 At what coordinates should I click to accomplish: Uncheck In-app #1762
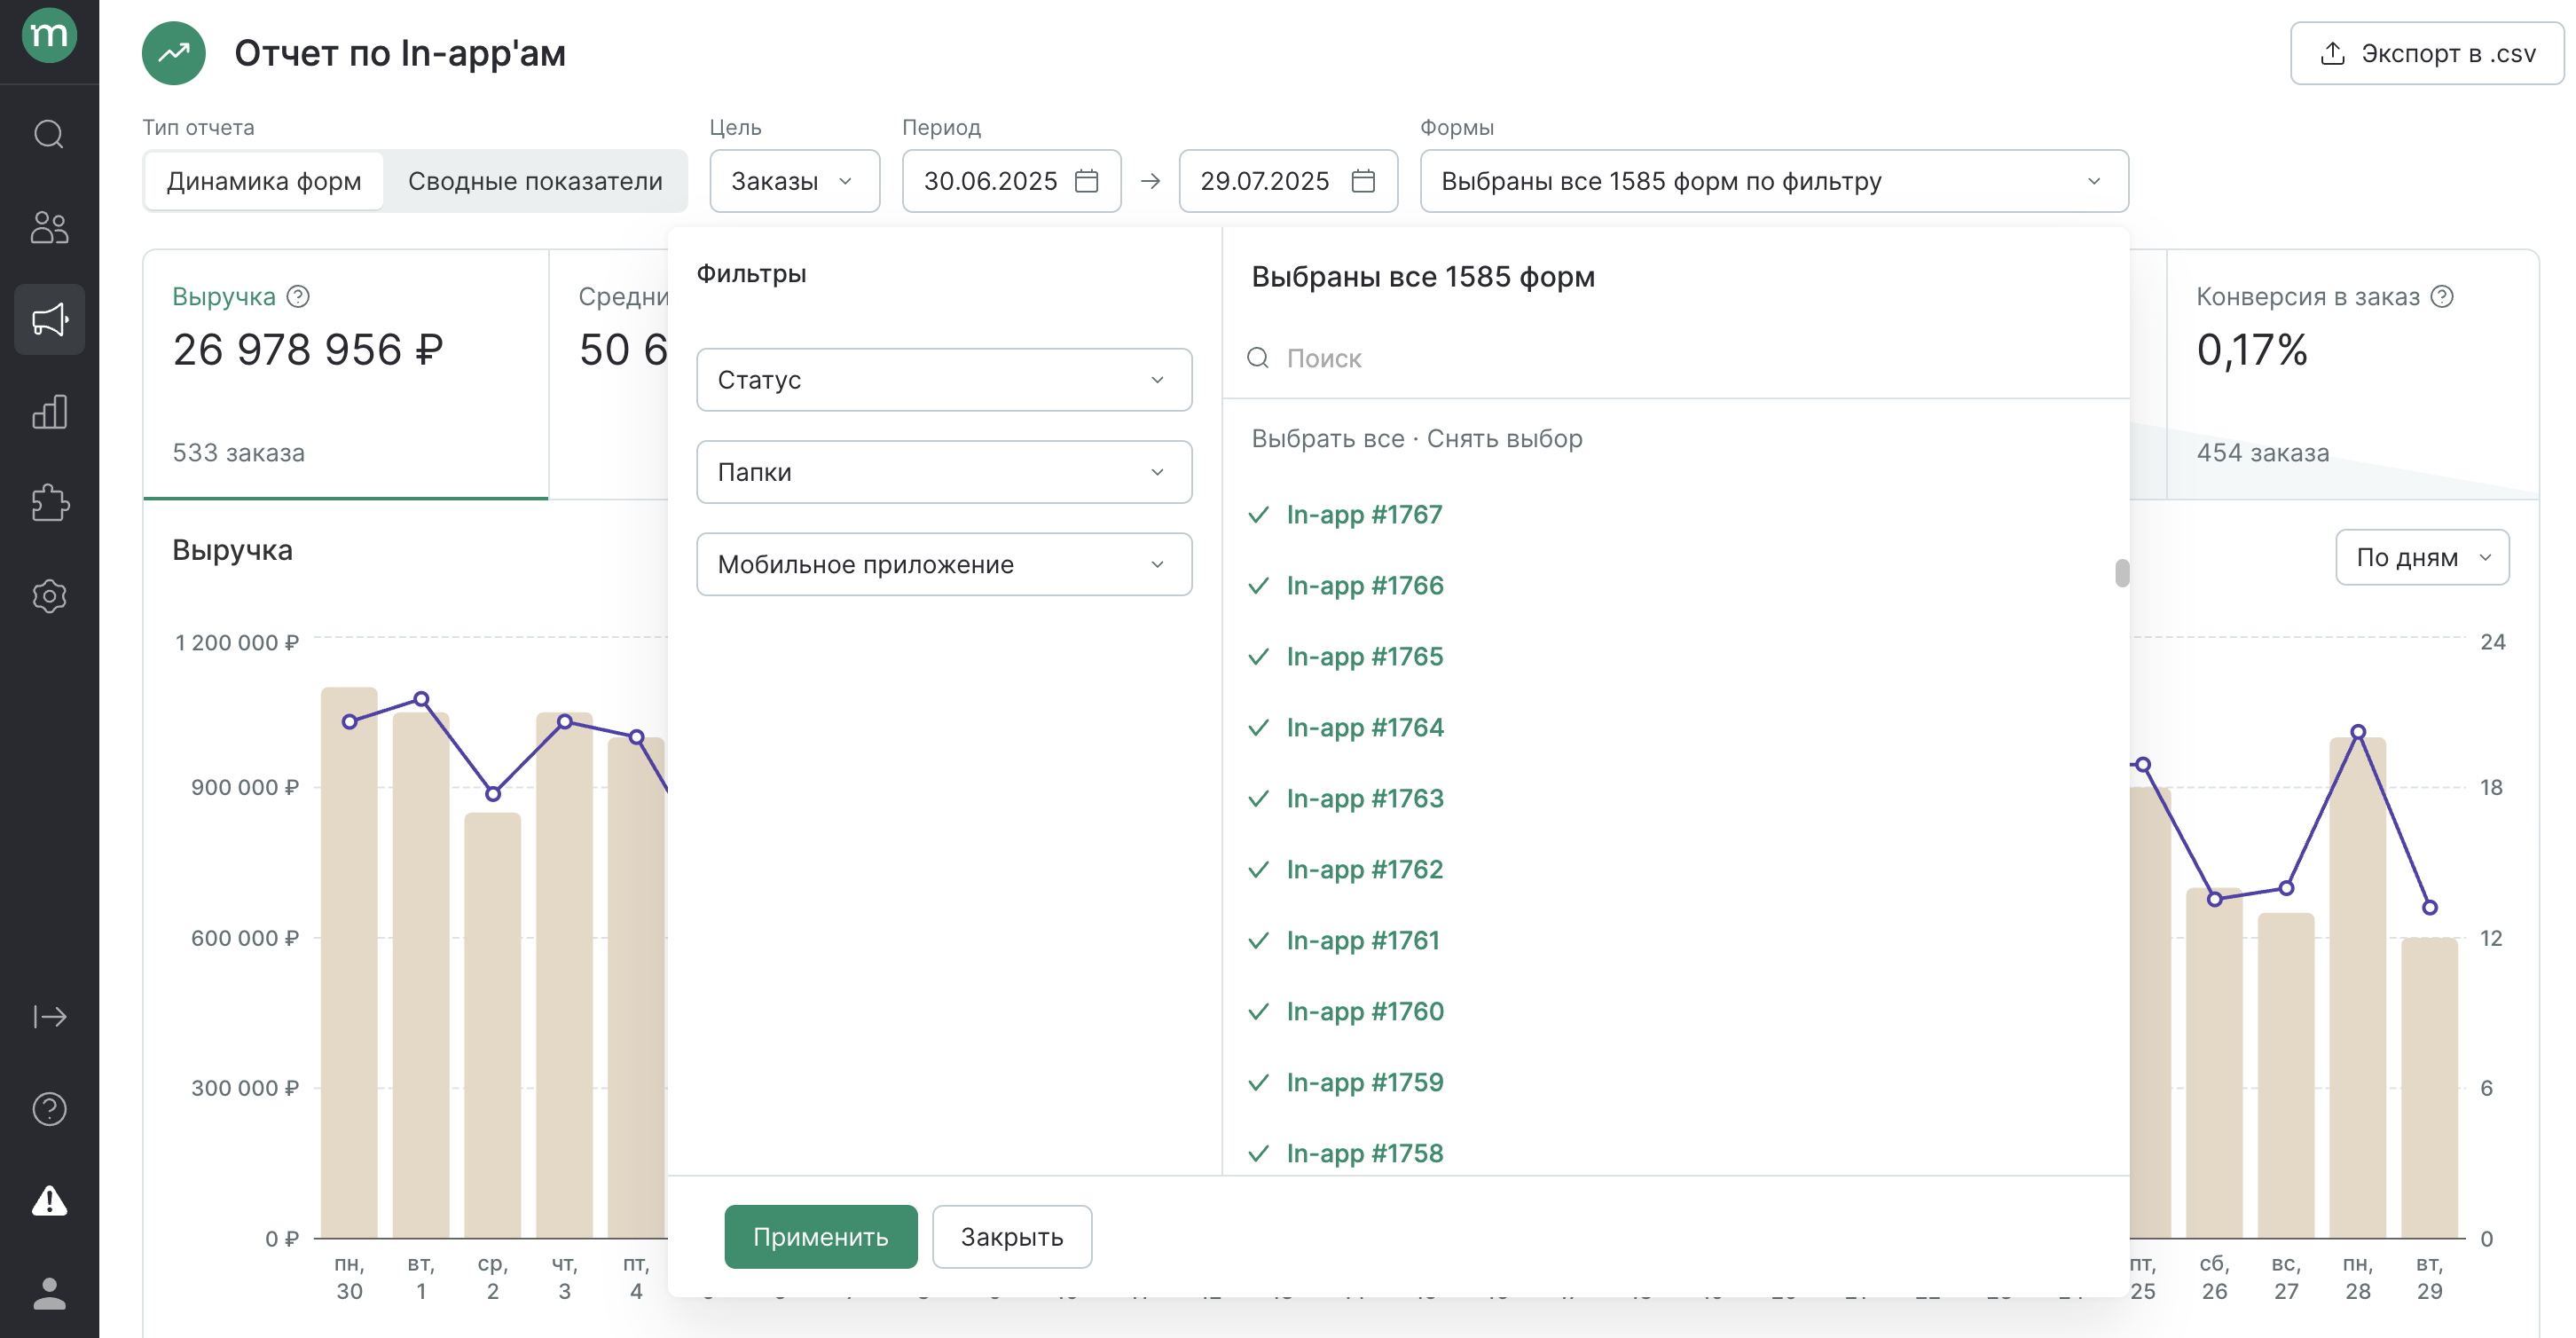click(1345, 870)
